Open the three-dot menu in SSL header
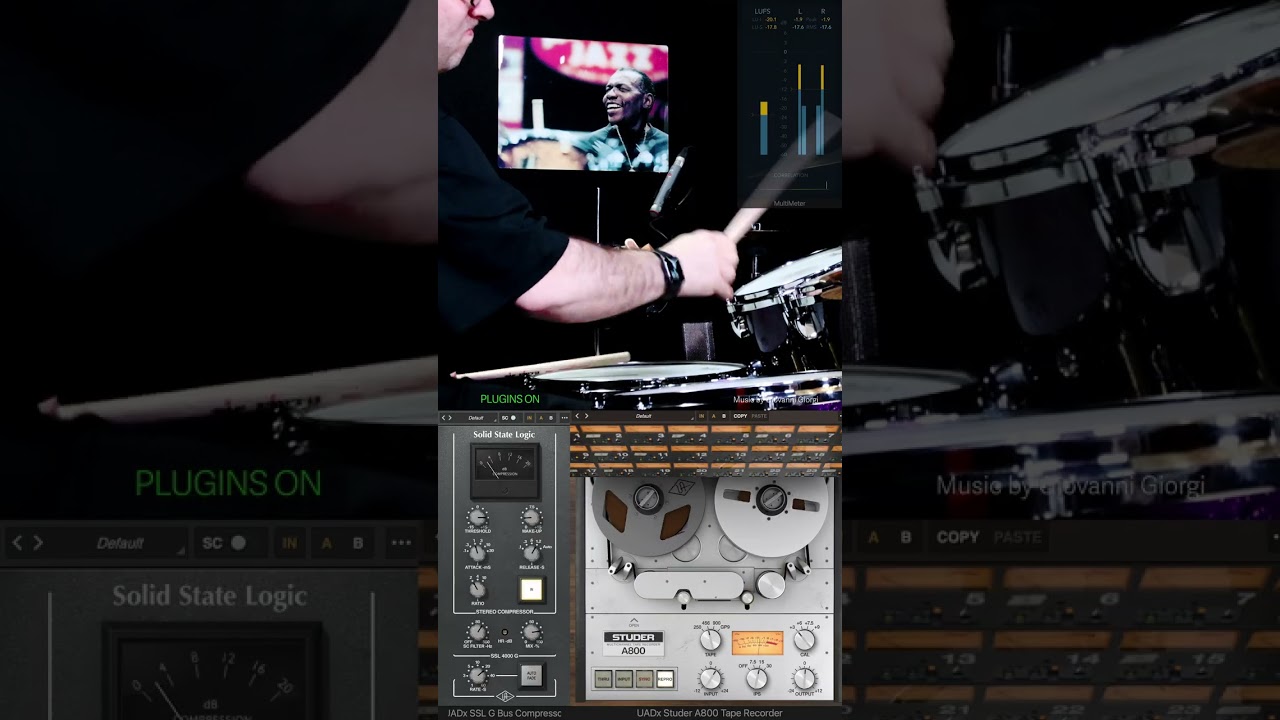 click(564, 416)
